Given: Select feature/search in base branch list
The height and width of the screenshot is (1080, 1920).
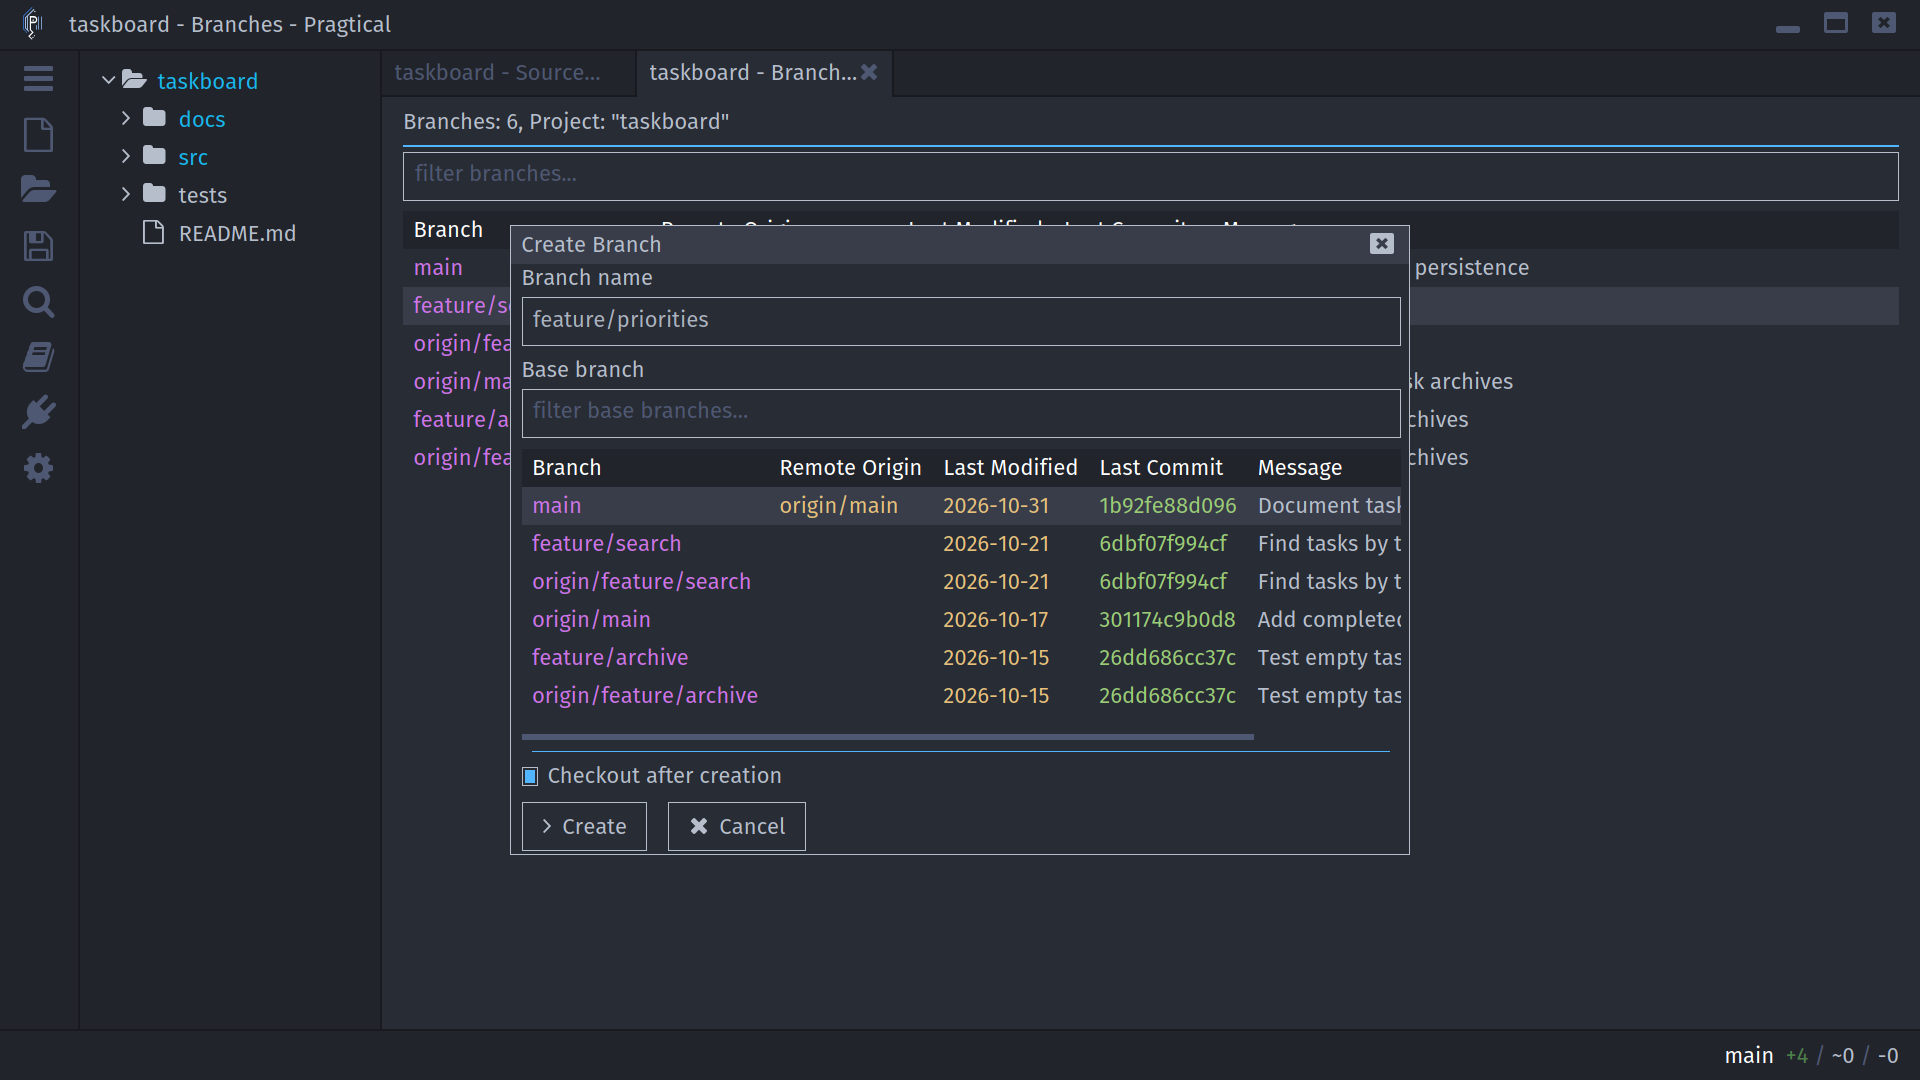Looking at the screenshot, I should 961,544.
